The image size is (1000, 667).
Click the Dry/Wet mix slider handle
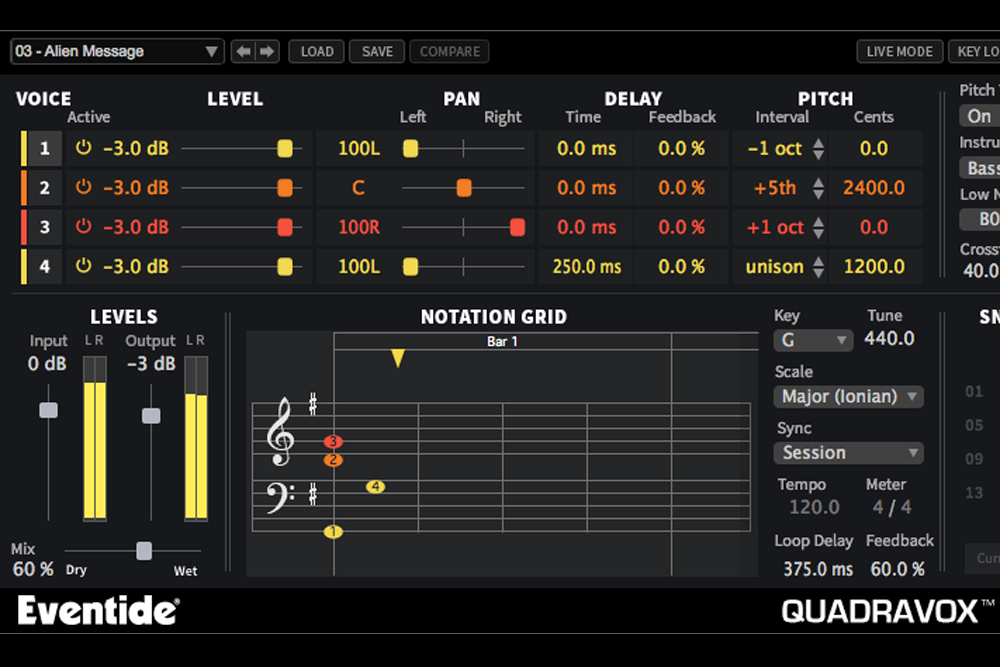(144, 550)
